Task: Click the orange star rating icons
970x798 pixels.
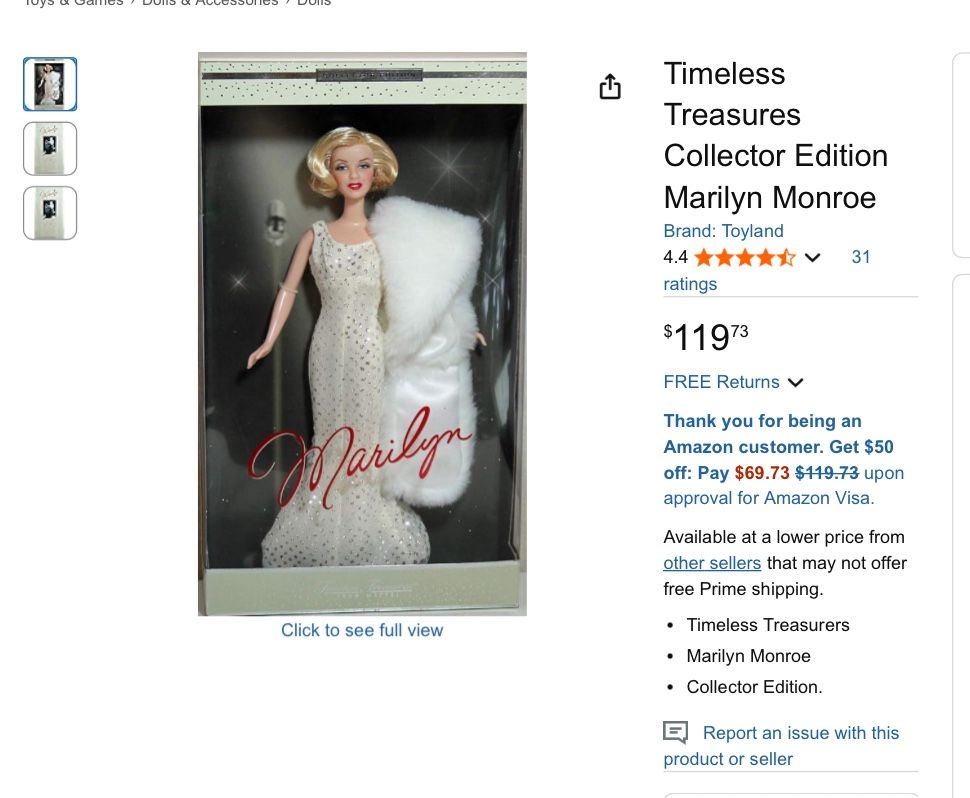Action: click(744, 258)
